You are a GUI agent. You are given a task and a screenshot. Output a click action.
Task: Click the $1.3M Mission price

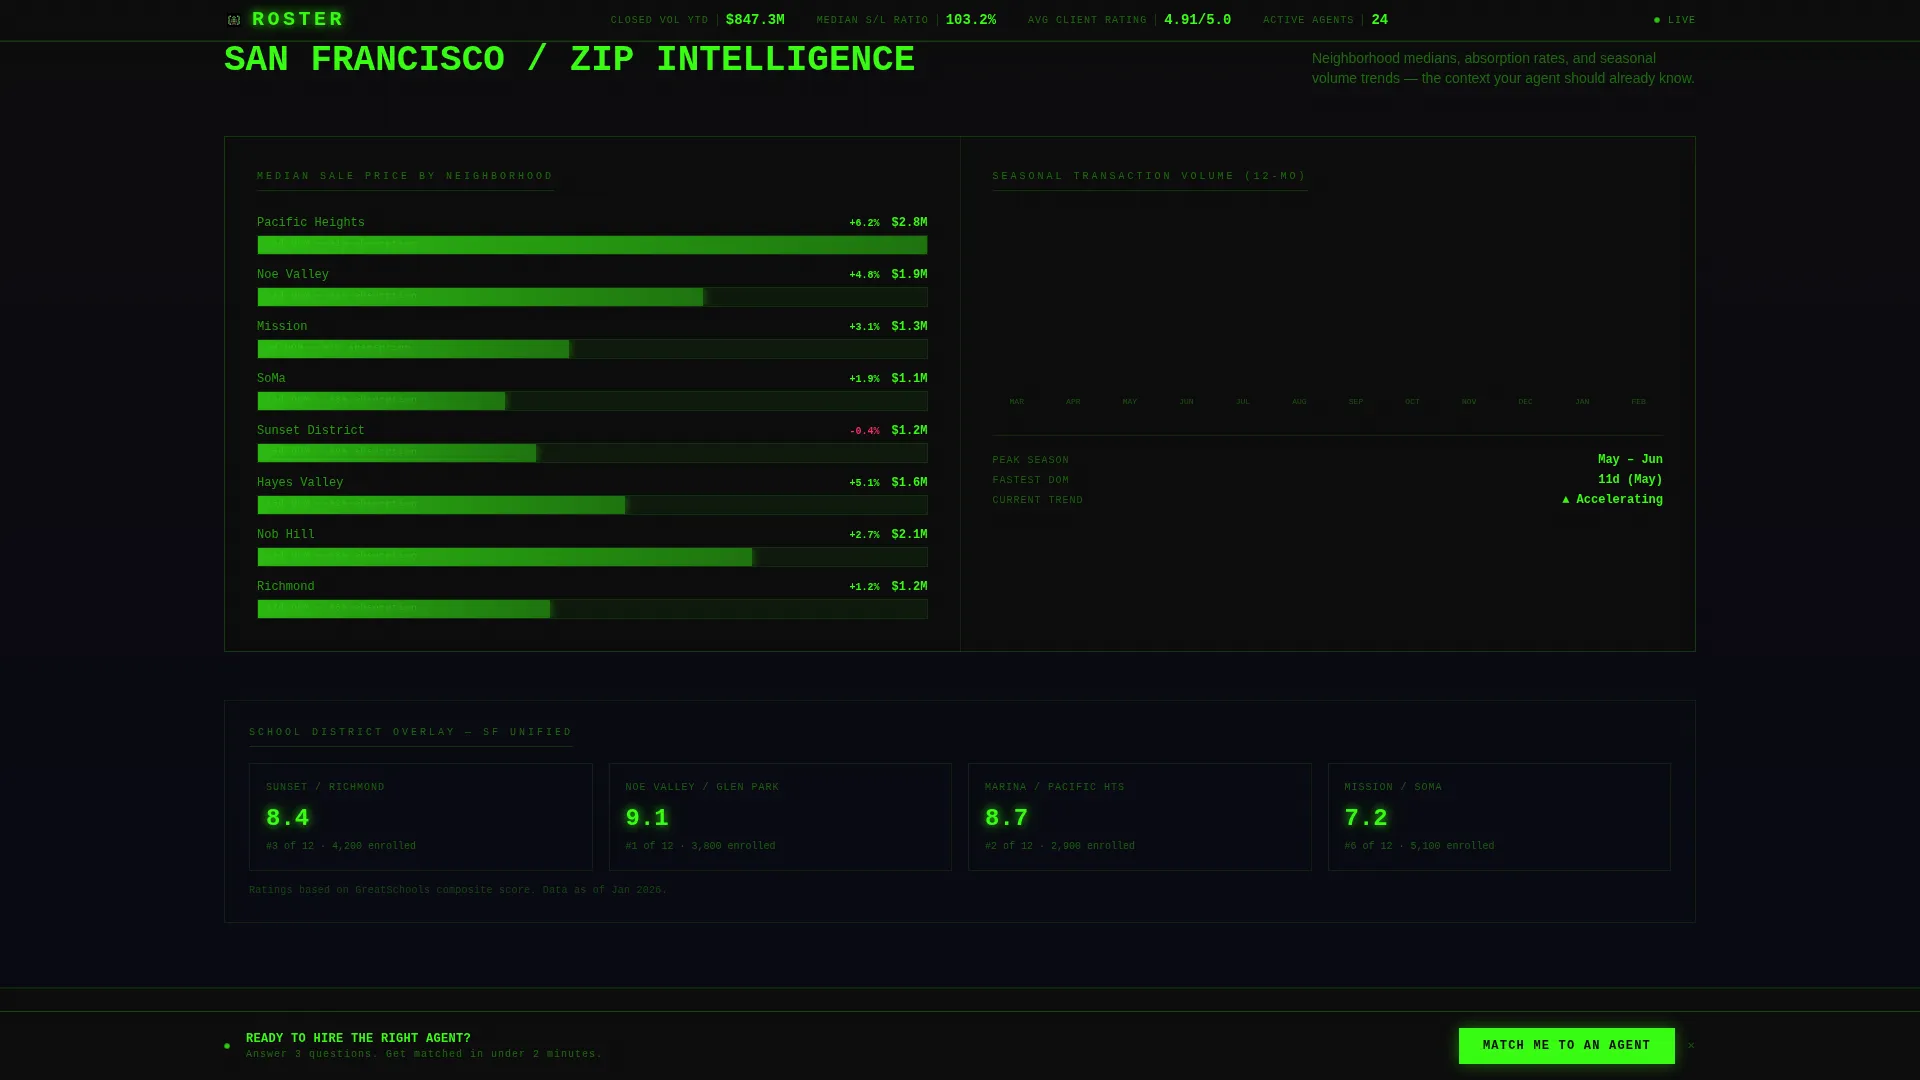click(909, 327)
